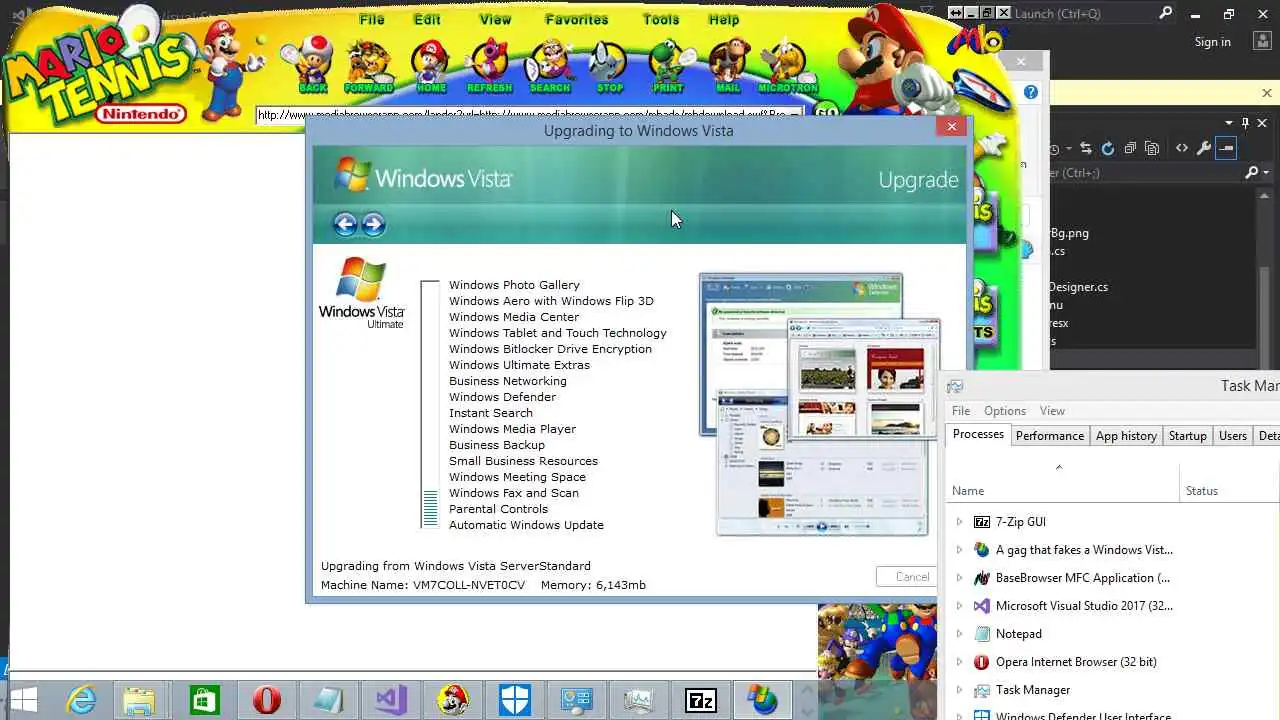The height and width of the screenshot is (720, 1280).
Task: Open Solution Explorer window position dropdown
Action: click(x=1229, y=123)
